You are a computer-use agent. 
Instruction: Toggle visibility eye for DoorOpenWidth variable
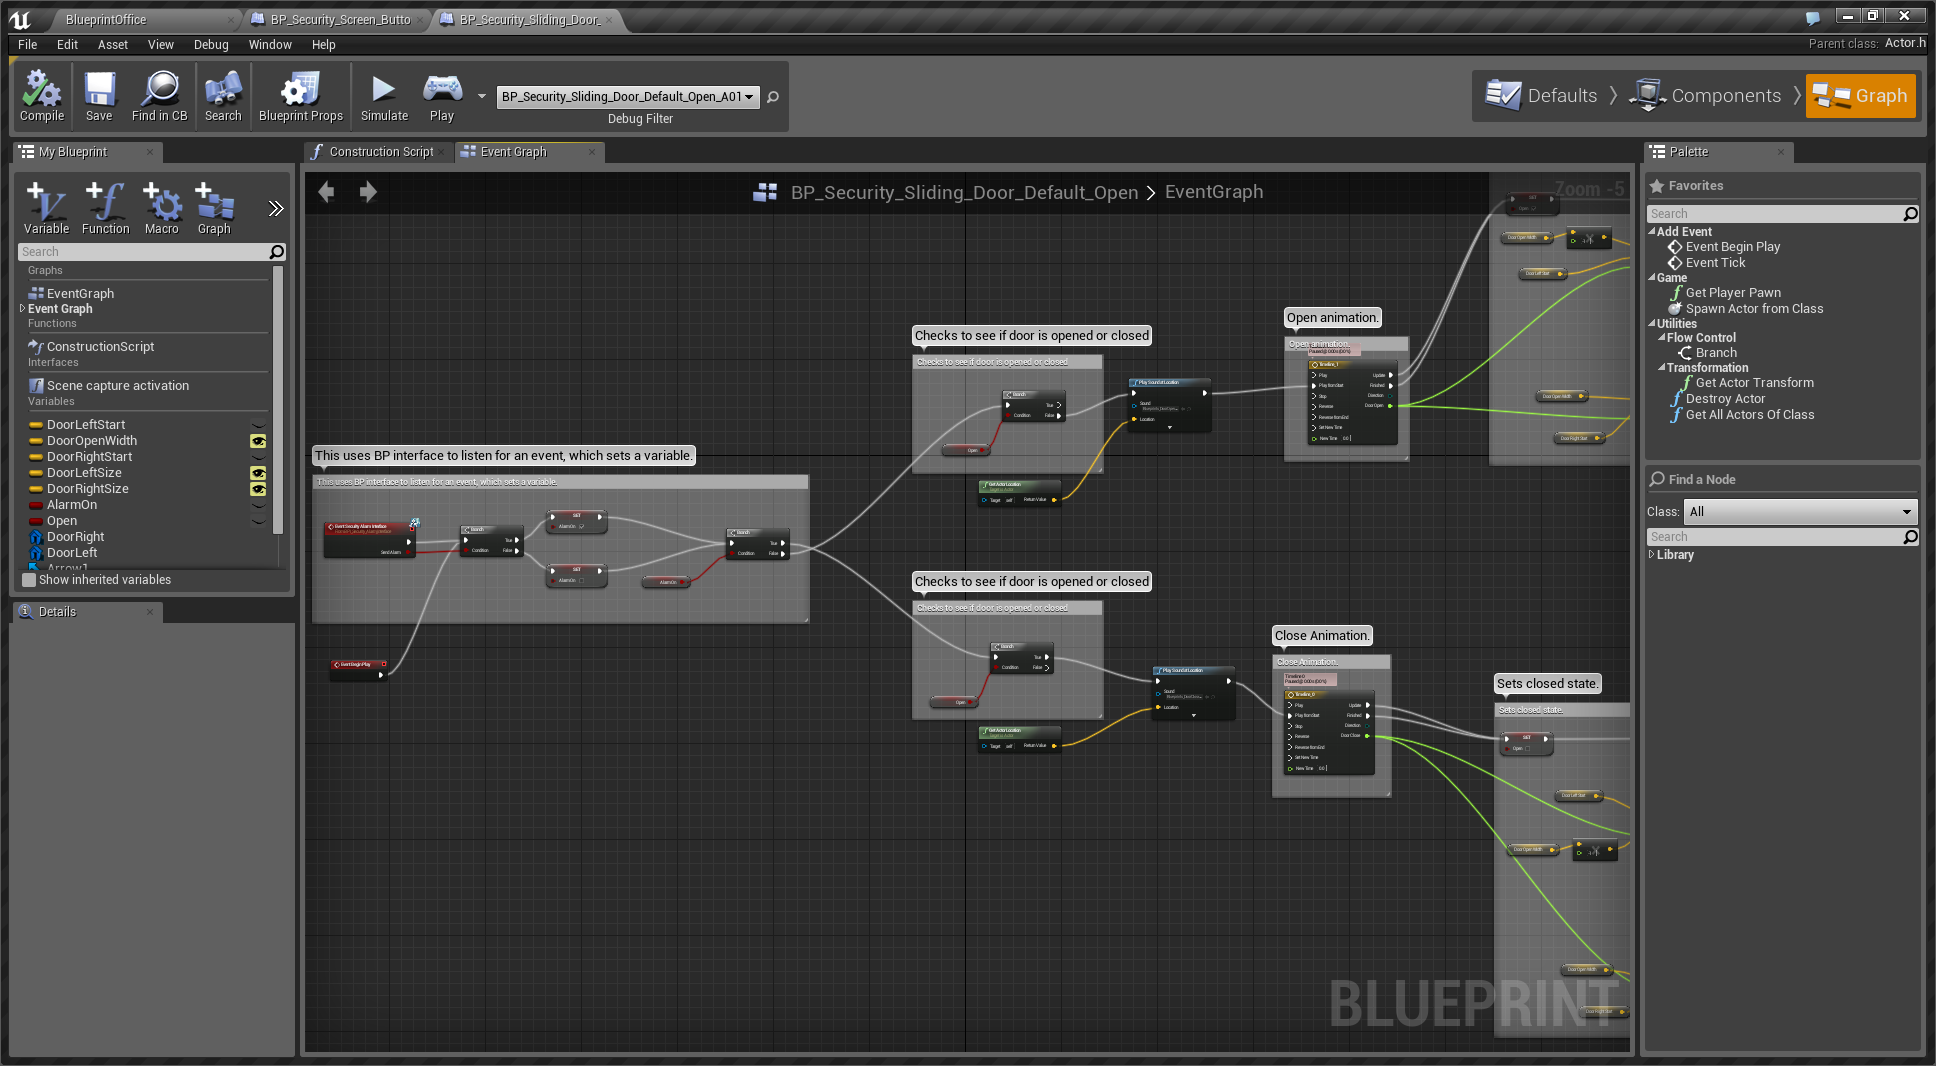[x=258, y=441]
